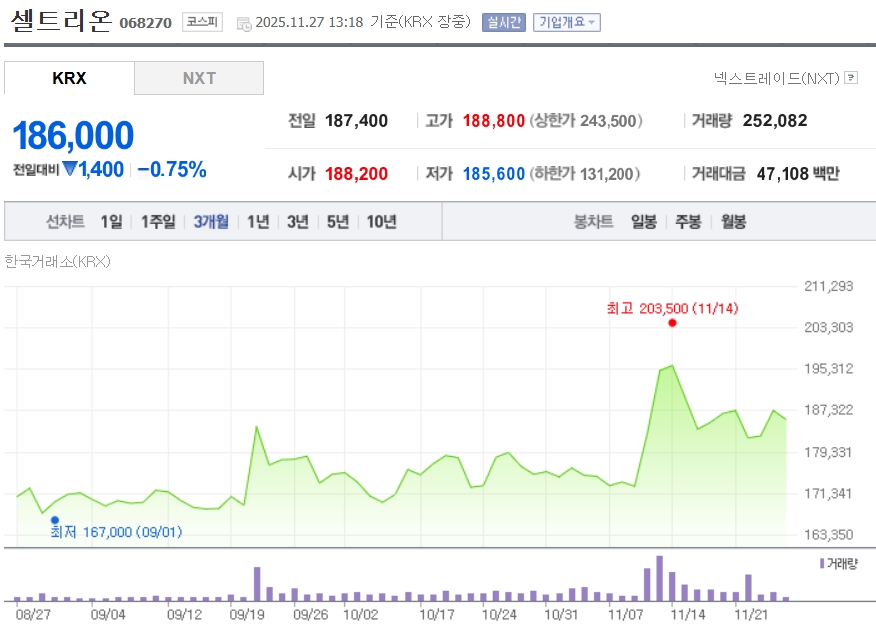Click the purple 거래량 legend swatch

pyautogui.click(x=822, y=564)
